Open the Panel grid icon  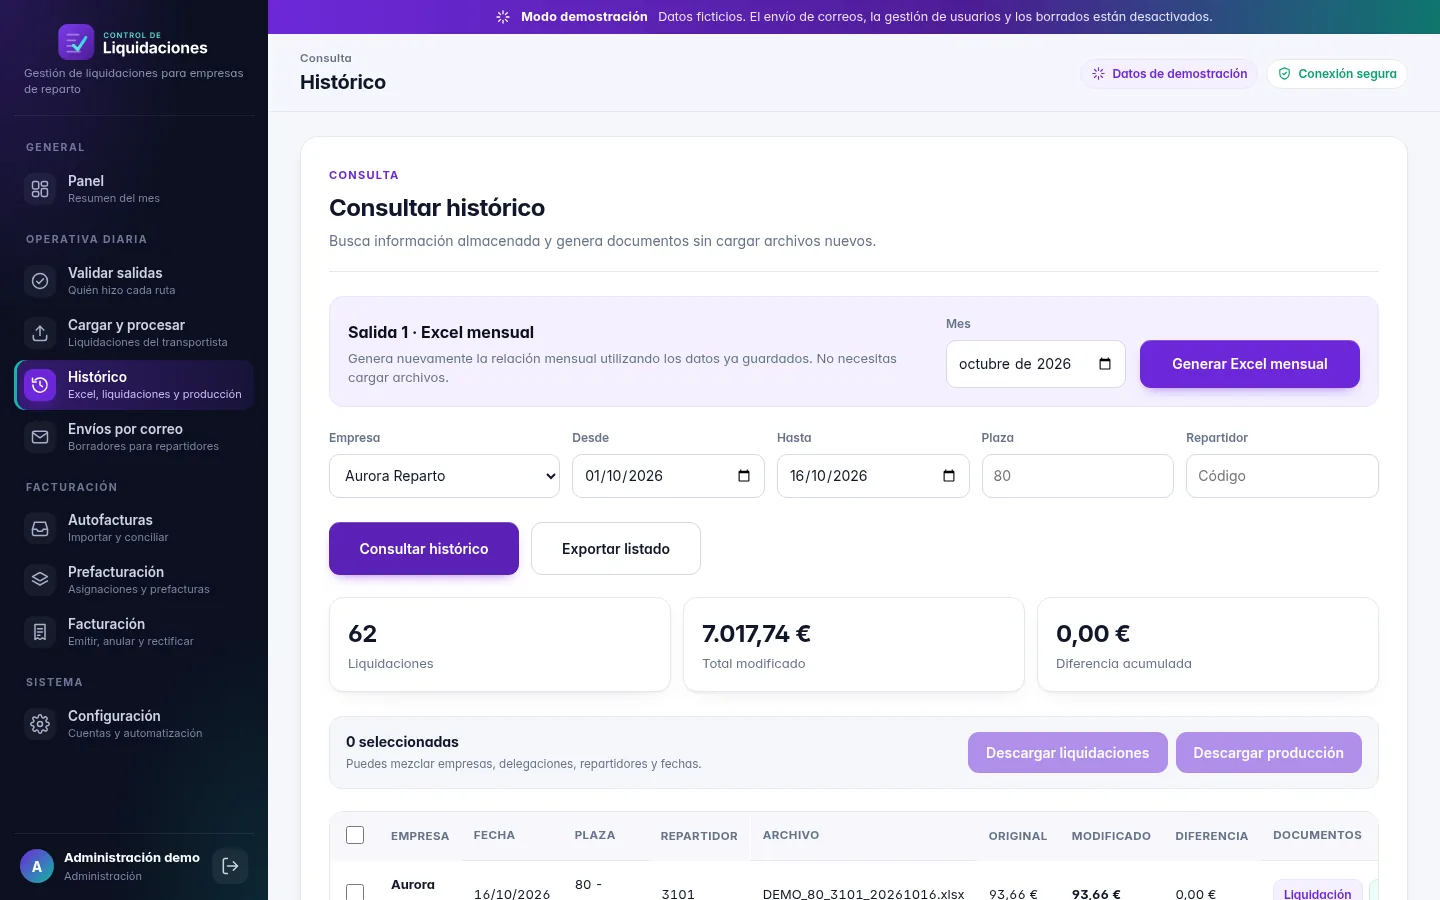coord(40,189)
